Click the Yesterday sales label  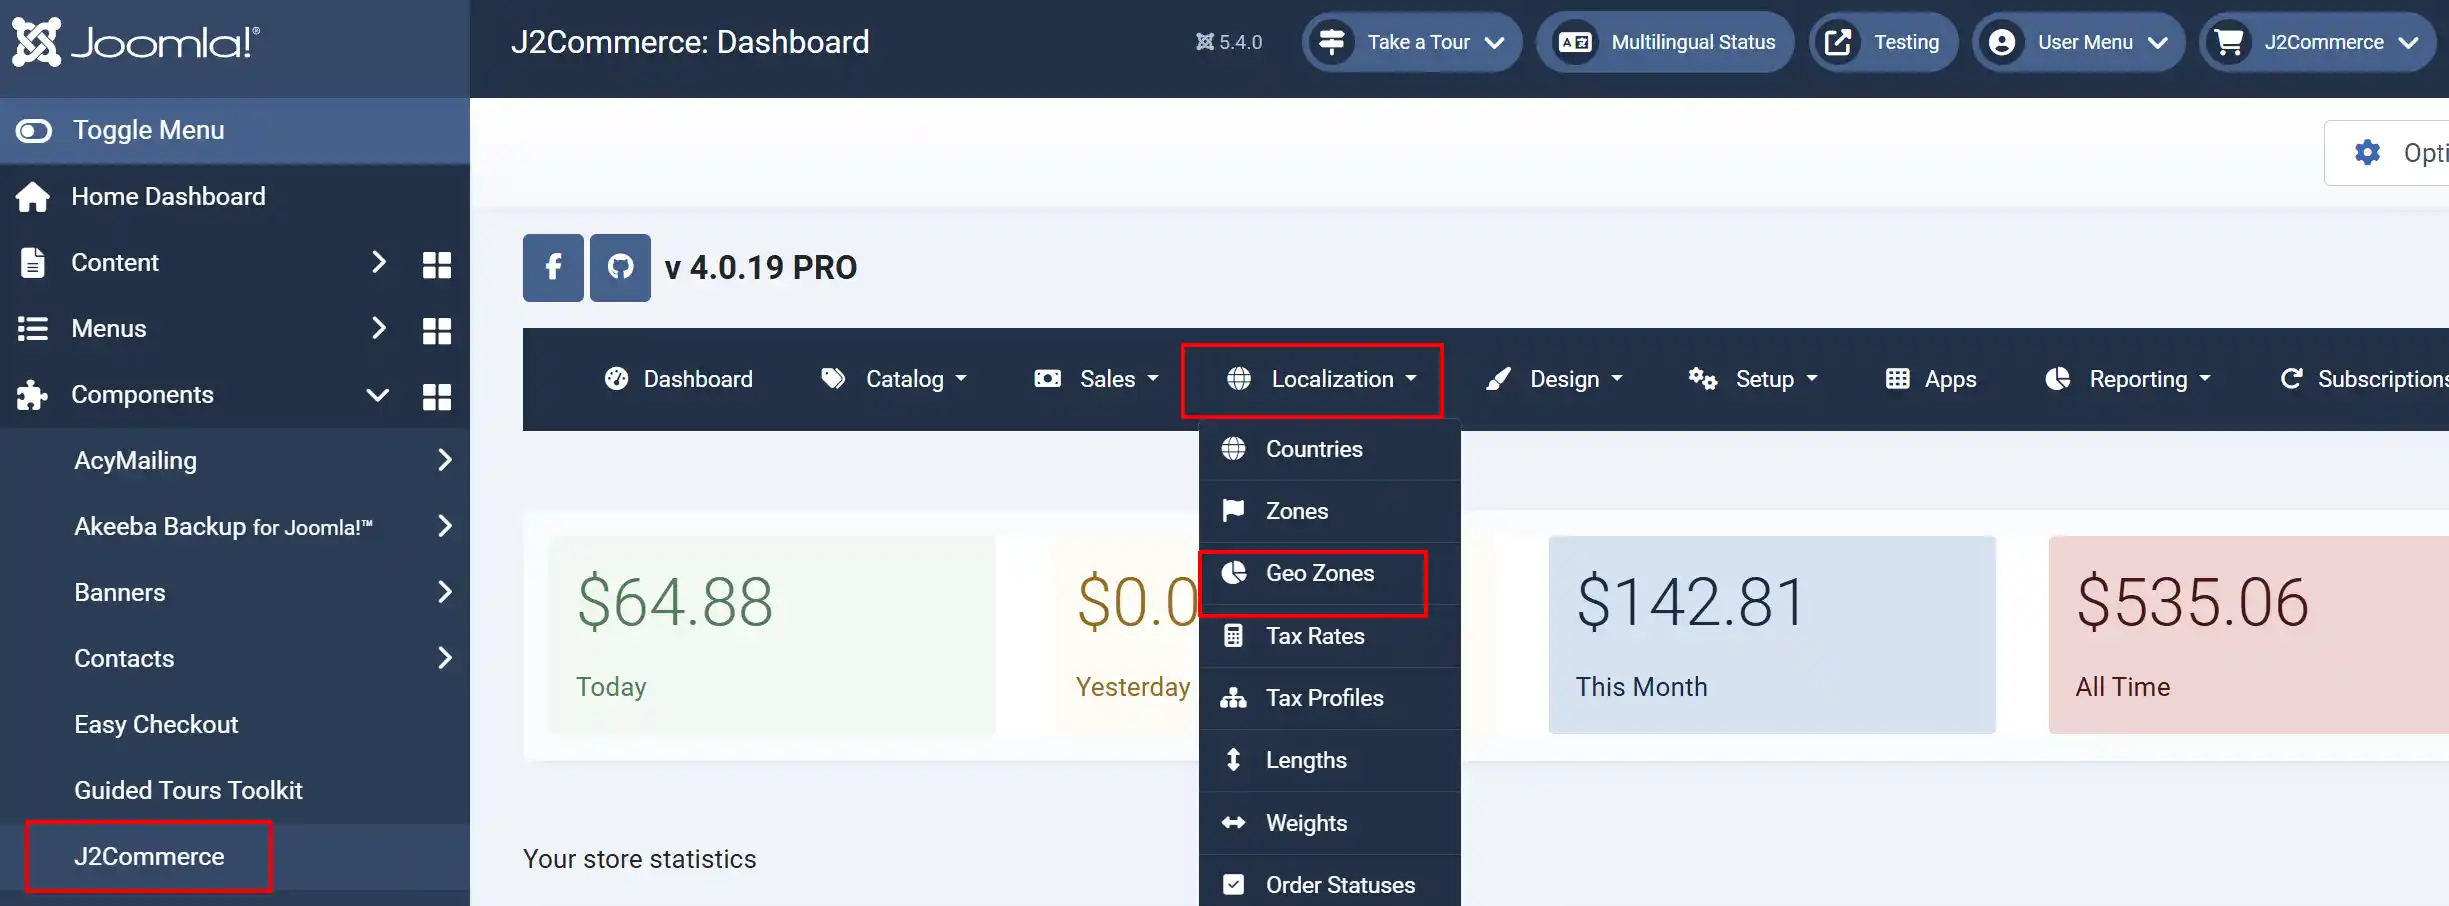[1133, 687]
